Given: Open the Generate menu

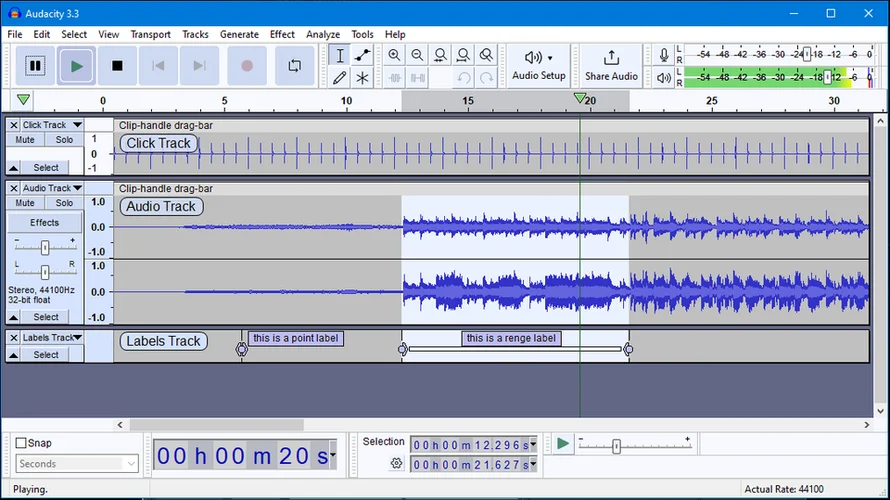Looking at the screenshot, I should point(239,34).
